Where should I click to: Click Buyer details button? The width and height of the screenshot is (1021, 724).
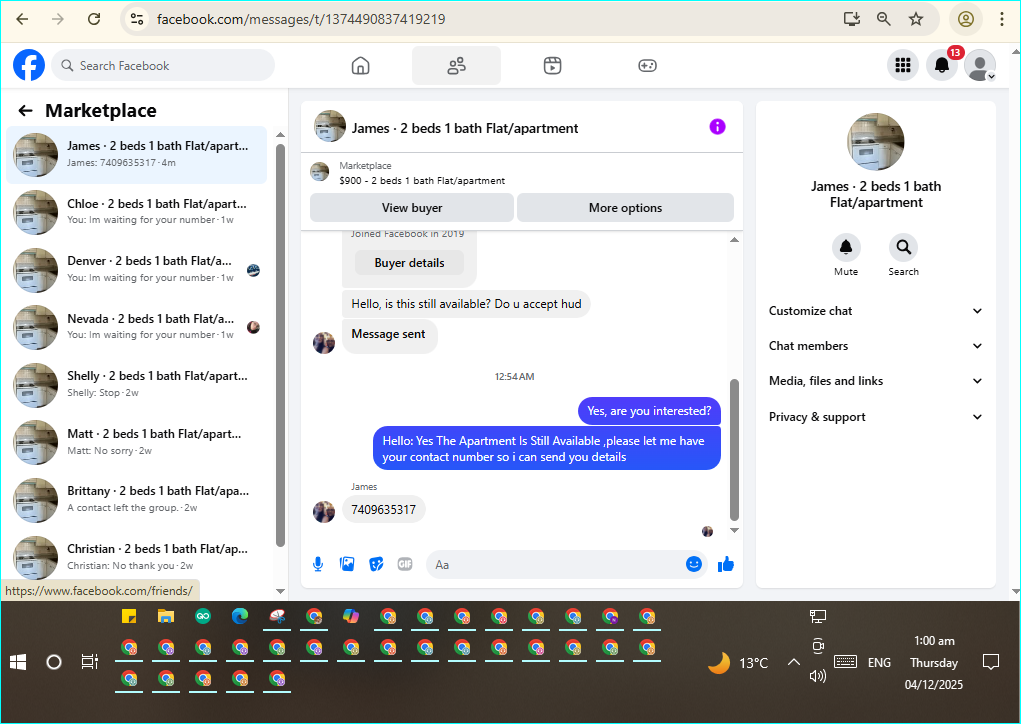coord(409,263)
